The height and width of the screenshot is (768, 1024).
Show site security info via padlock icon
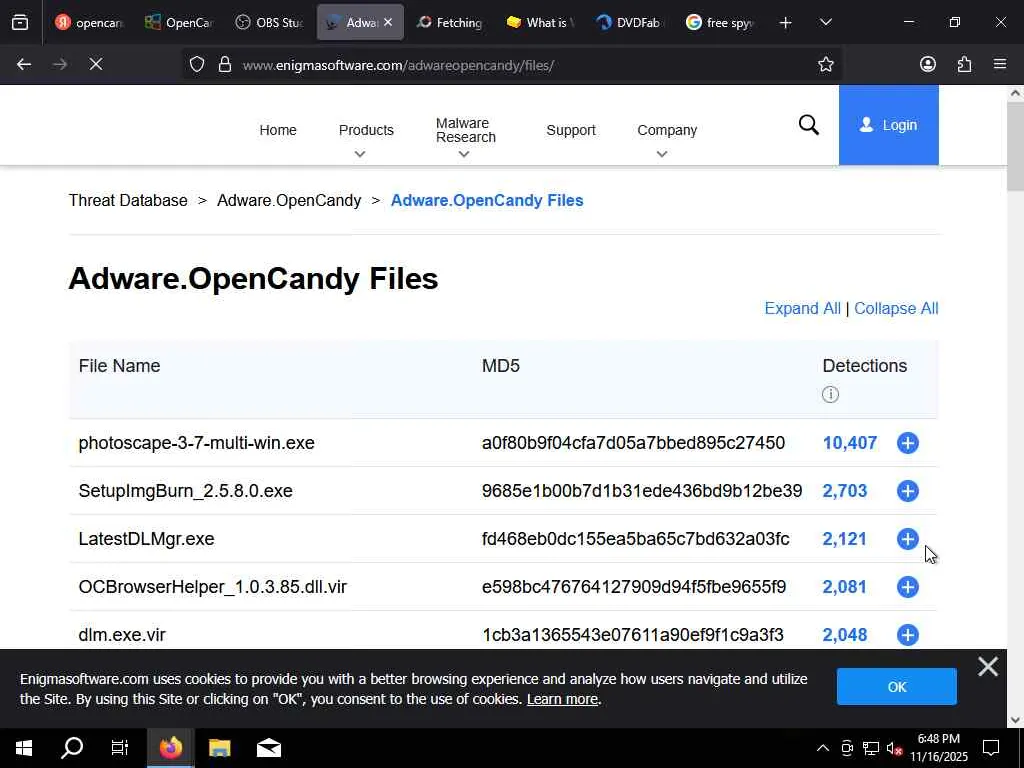pos(225,64)
